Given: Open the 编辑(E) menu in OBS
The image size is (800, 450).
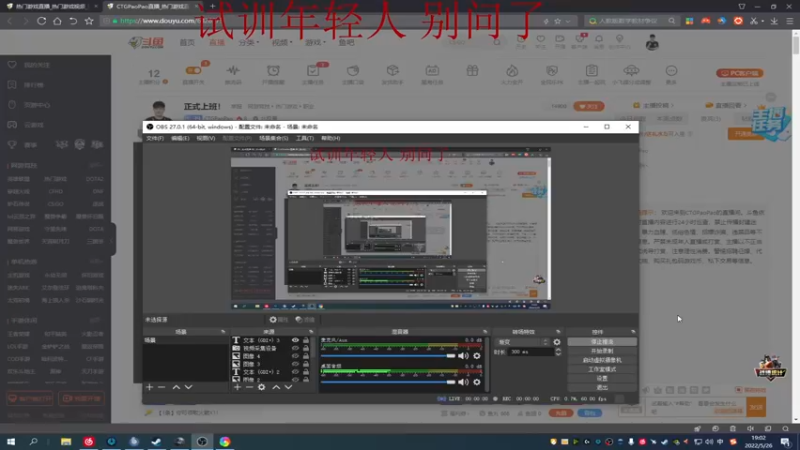Looking at the screenshot, I should click(180, 138).
